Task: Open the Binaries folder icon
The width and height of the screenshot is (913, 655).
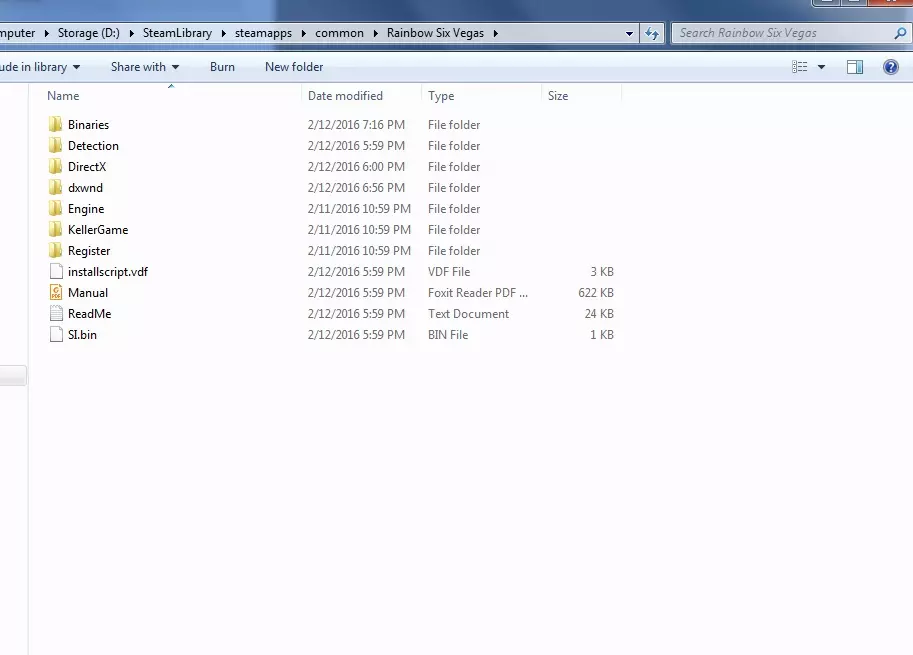Action: [x=55, y=124]
